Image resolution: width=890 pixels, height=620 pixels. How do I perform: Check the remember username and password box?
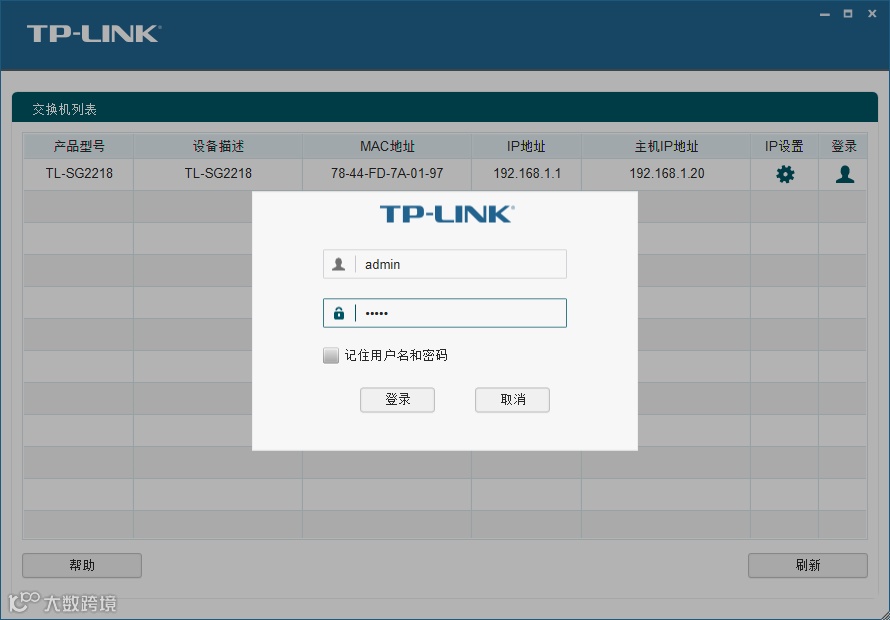coord(331,355)
